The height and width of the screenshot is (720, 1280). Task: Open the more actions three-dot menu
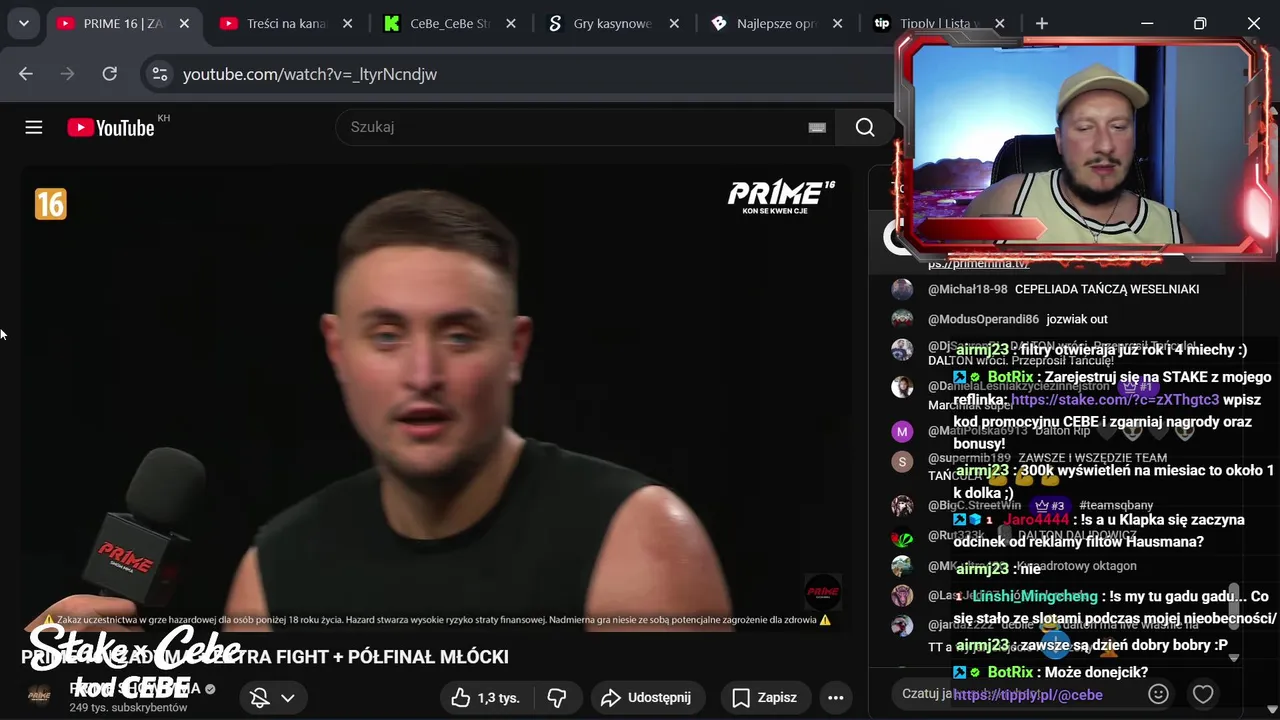pyautogui.click(x=836, y=698)
